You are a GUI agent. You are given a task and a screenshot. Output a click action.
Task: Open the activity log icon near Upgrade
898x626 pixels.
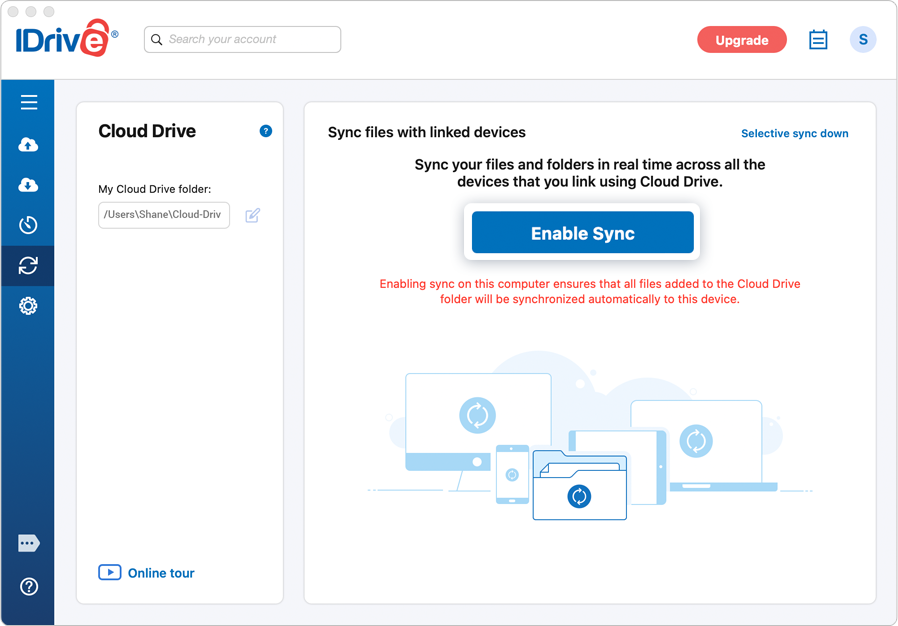(x=818, y=39)
